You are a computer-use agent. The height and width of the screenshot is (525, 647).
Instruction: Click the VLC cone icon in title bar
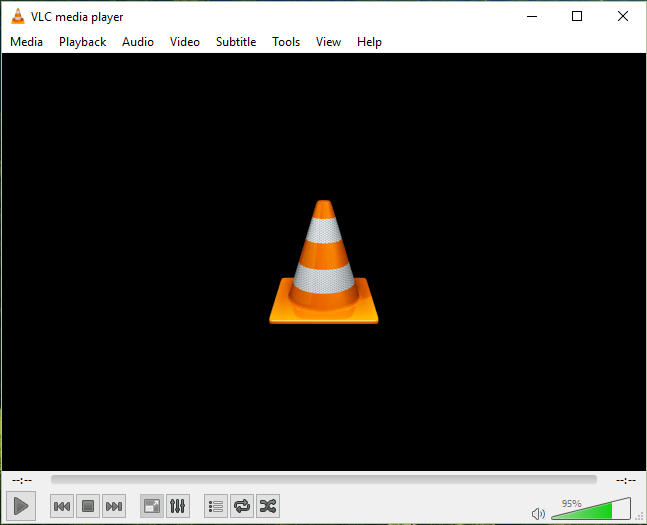pos(18,17)
